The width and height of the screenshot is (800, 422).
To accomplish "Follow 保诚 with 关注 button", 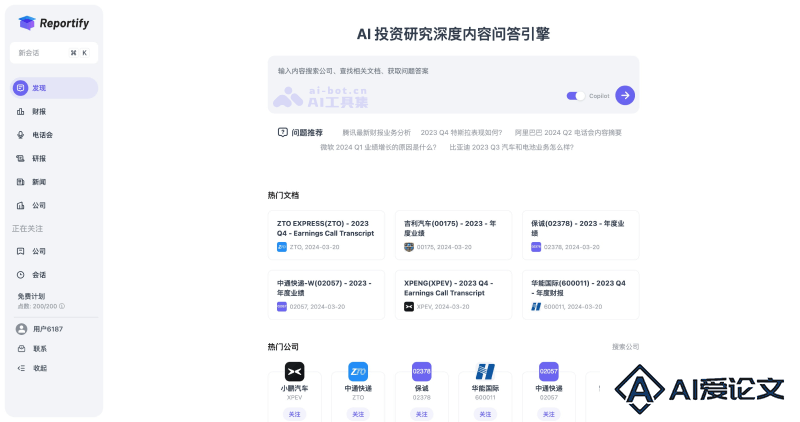I will pos(421,414).
